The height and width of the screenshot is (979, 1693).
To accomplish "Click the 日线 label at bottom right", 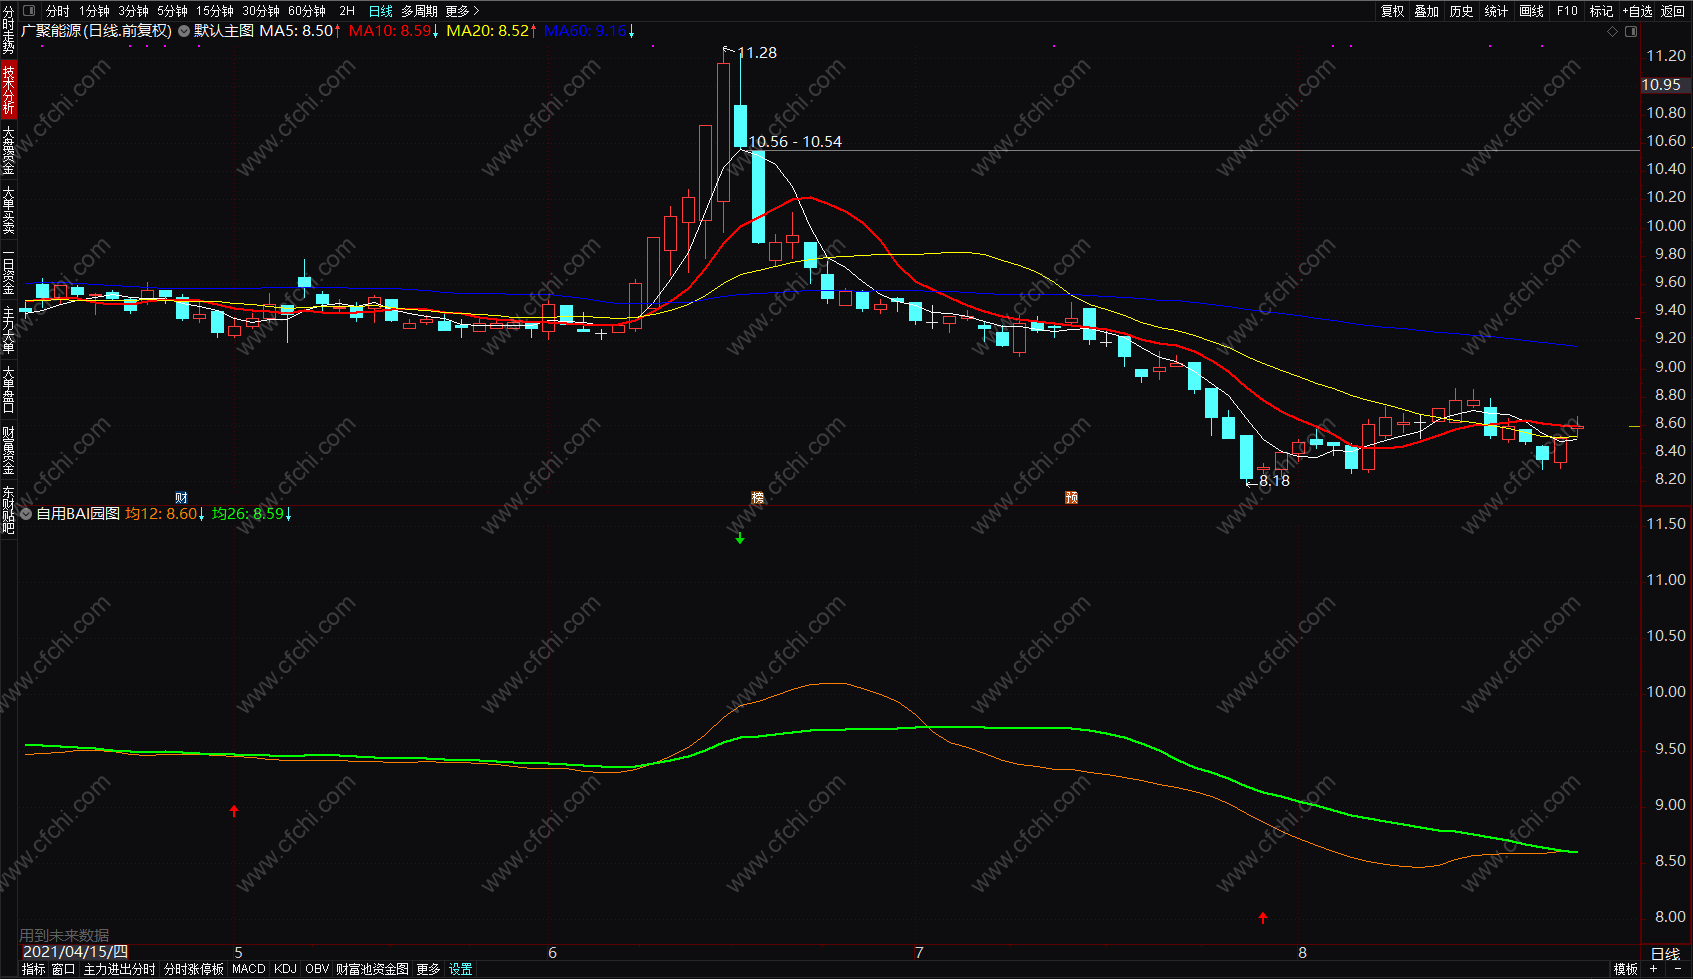I will pos(1665,954).
